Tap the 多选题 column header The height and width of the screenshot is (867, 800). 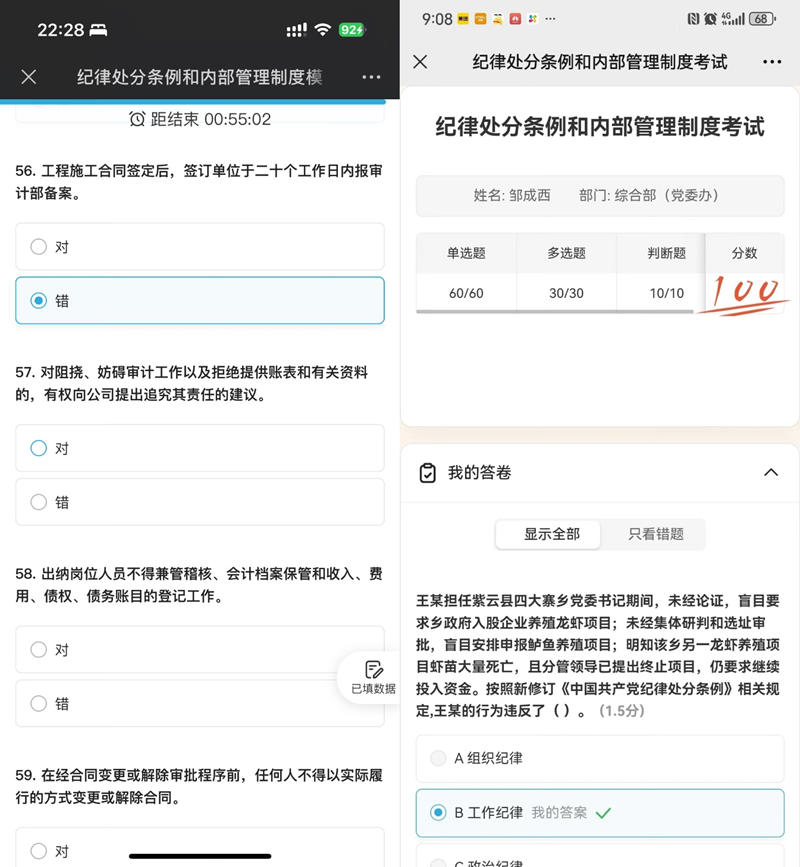[566, 253]
